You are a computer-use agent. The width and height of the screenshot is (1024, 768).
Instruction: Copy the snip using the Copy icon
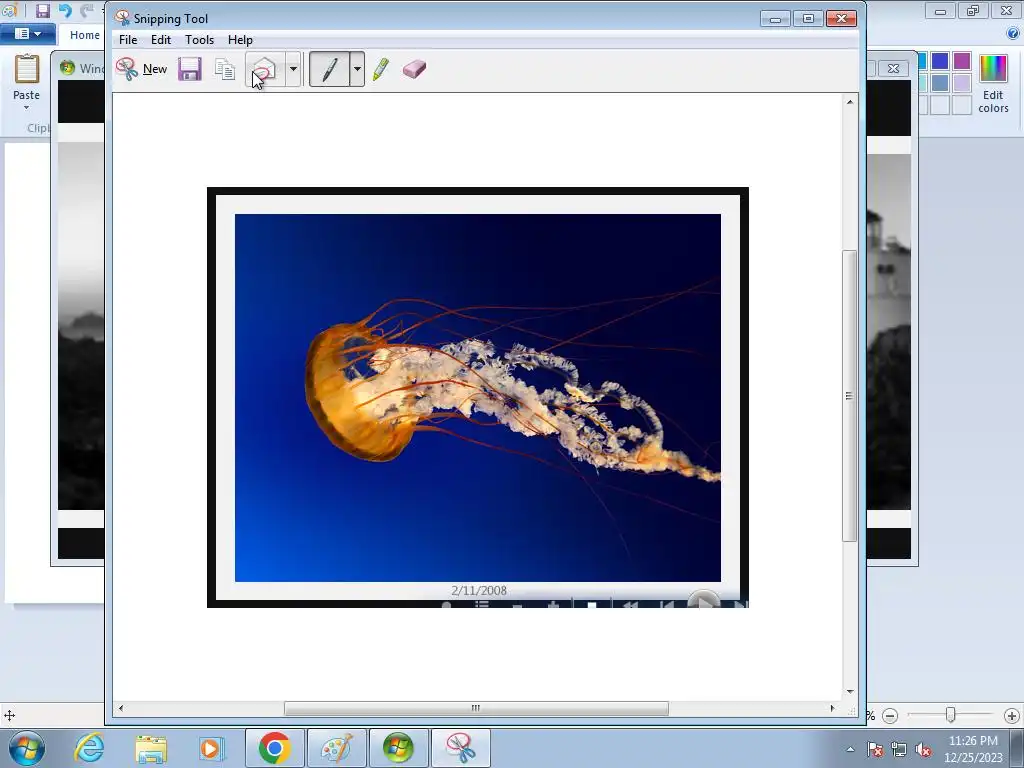pyautogui.click(x=225, y=69)
